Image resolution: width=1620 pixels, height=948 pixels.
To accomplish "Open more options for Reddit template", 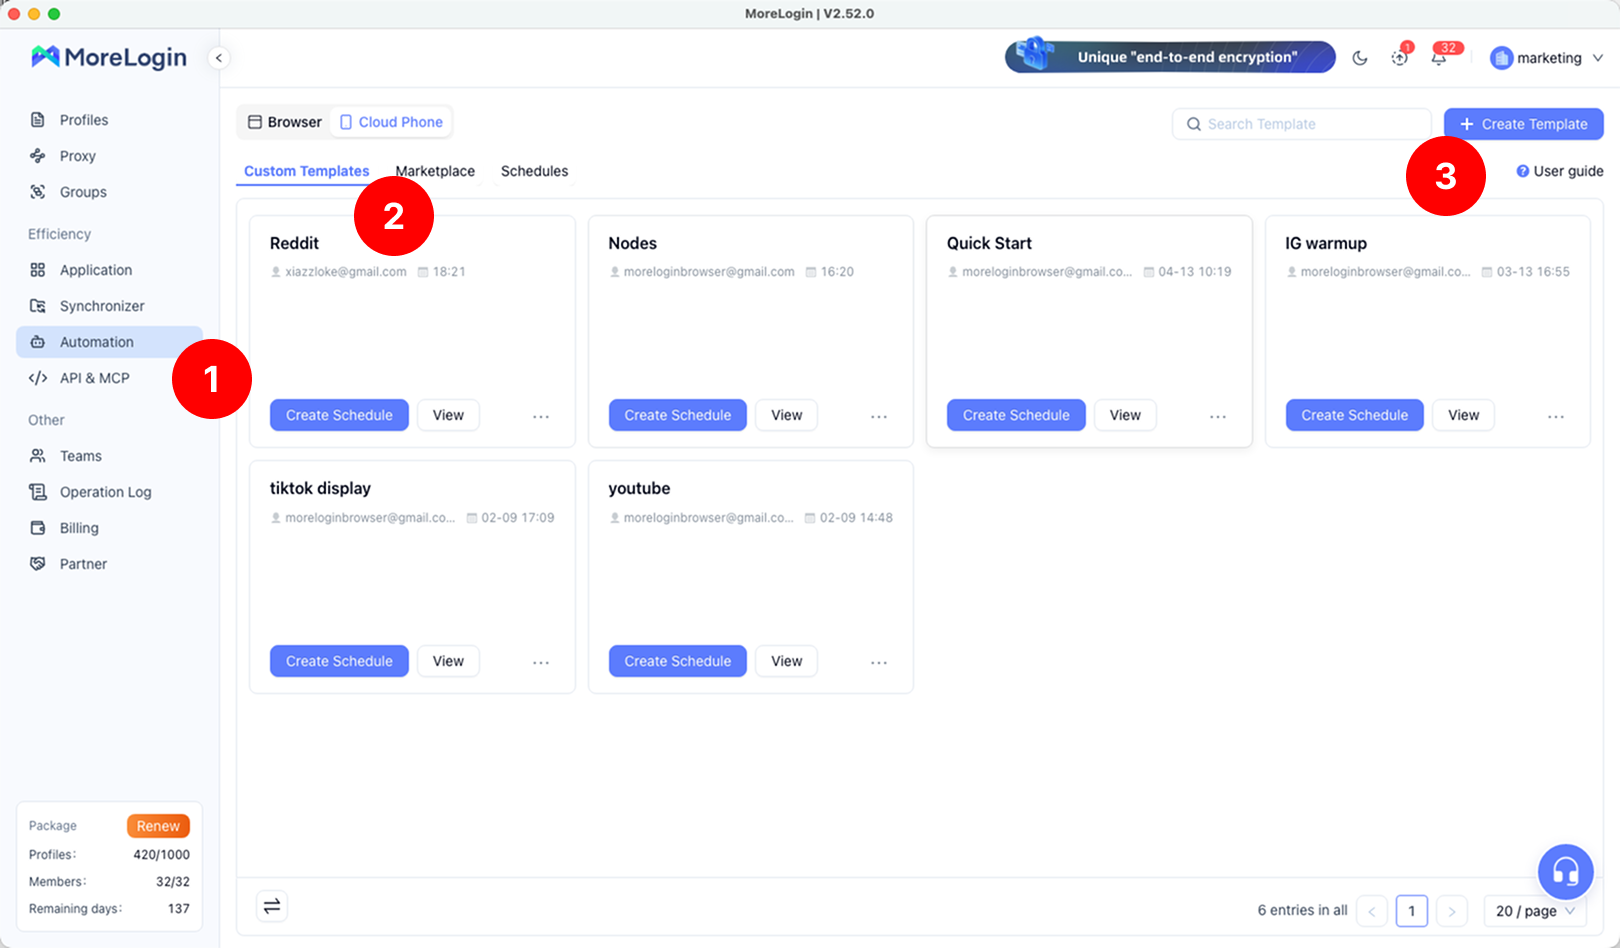I will tap(541, 416).
